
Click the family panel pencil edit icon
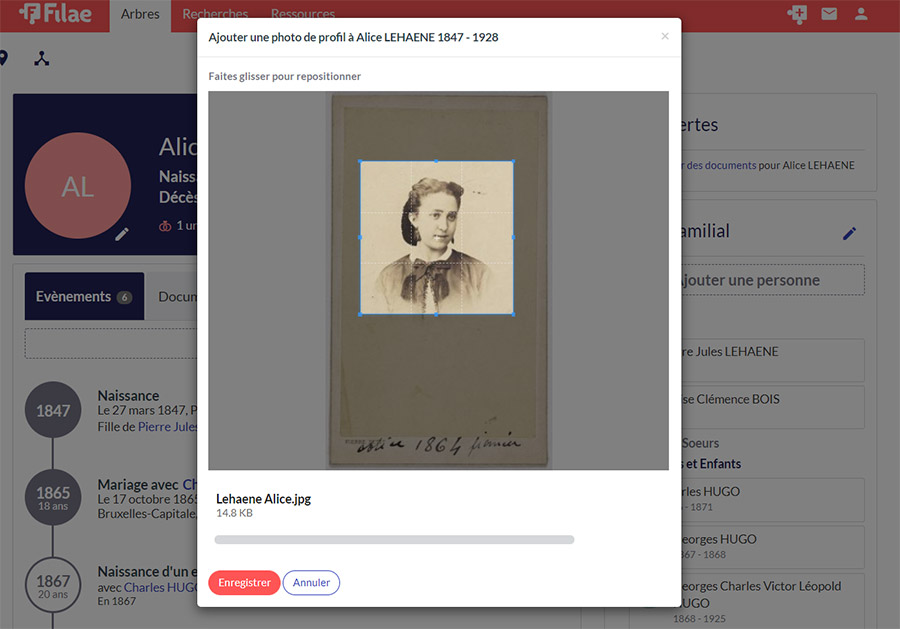point(849,233)
